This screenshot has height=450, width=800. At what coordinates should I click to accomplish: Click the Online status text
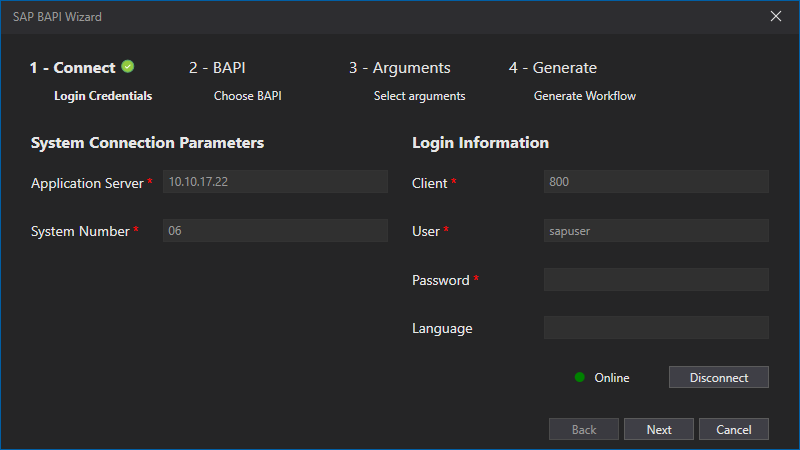pyautogui.click(x=612, y=378)
